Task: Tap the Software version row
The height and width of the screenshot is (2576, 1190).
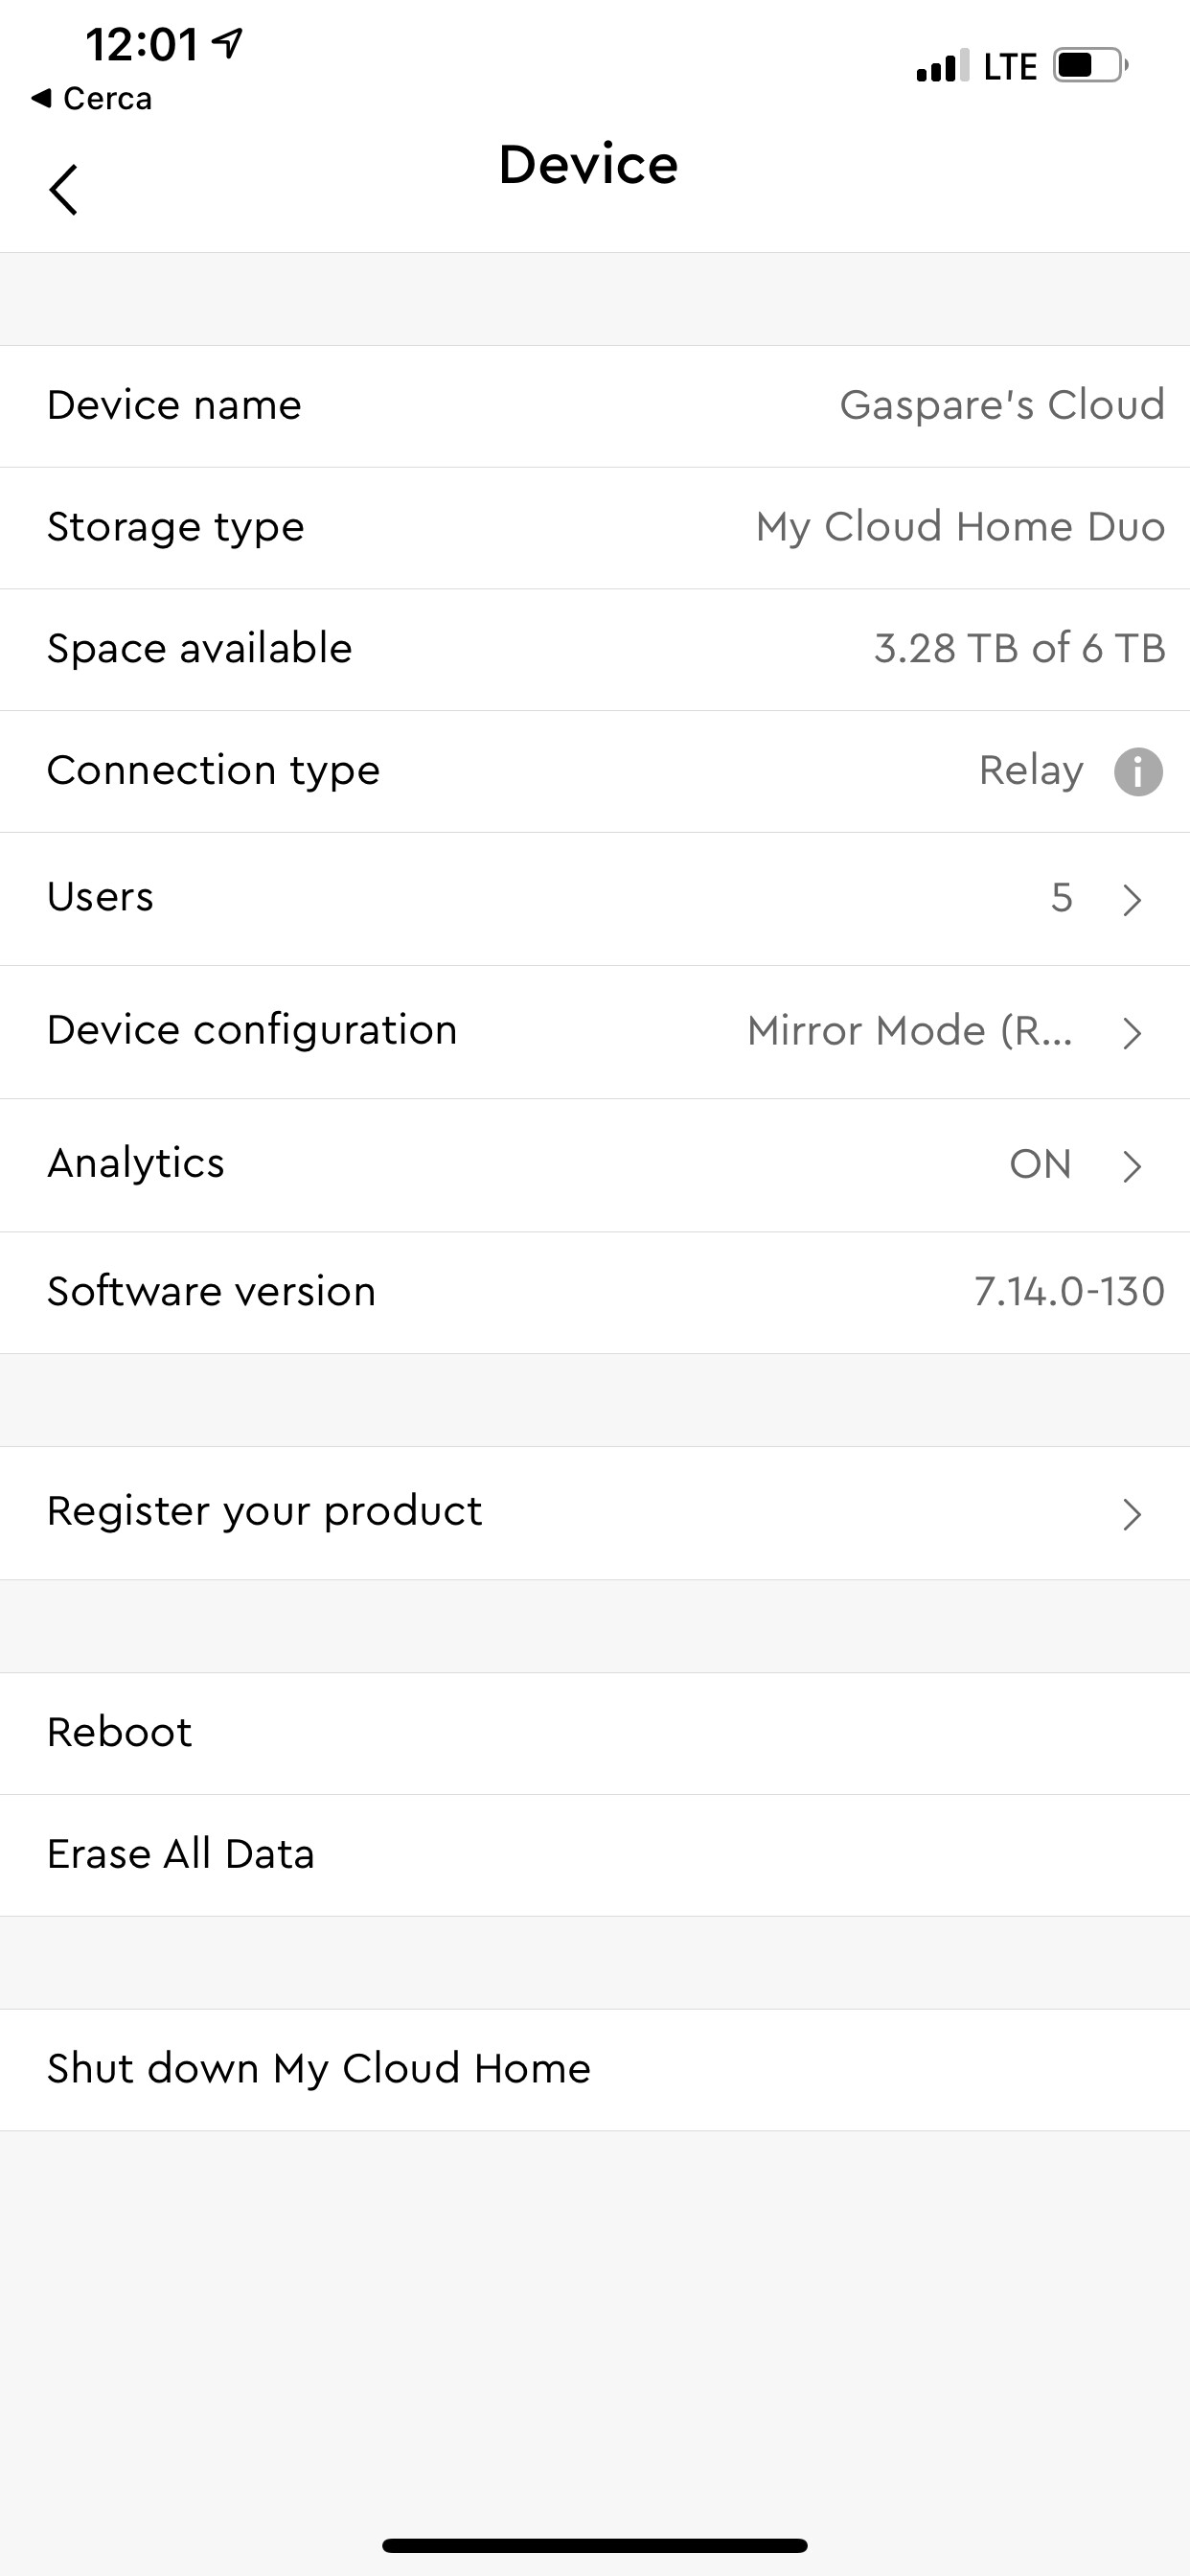Action: pyautogui.click(x=595, y=1293)
